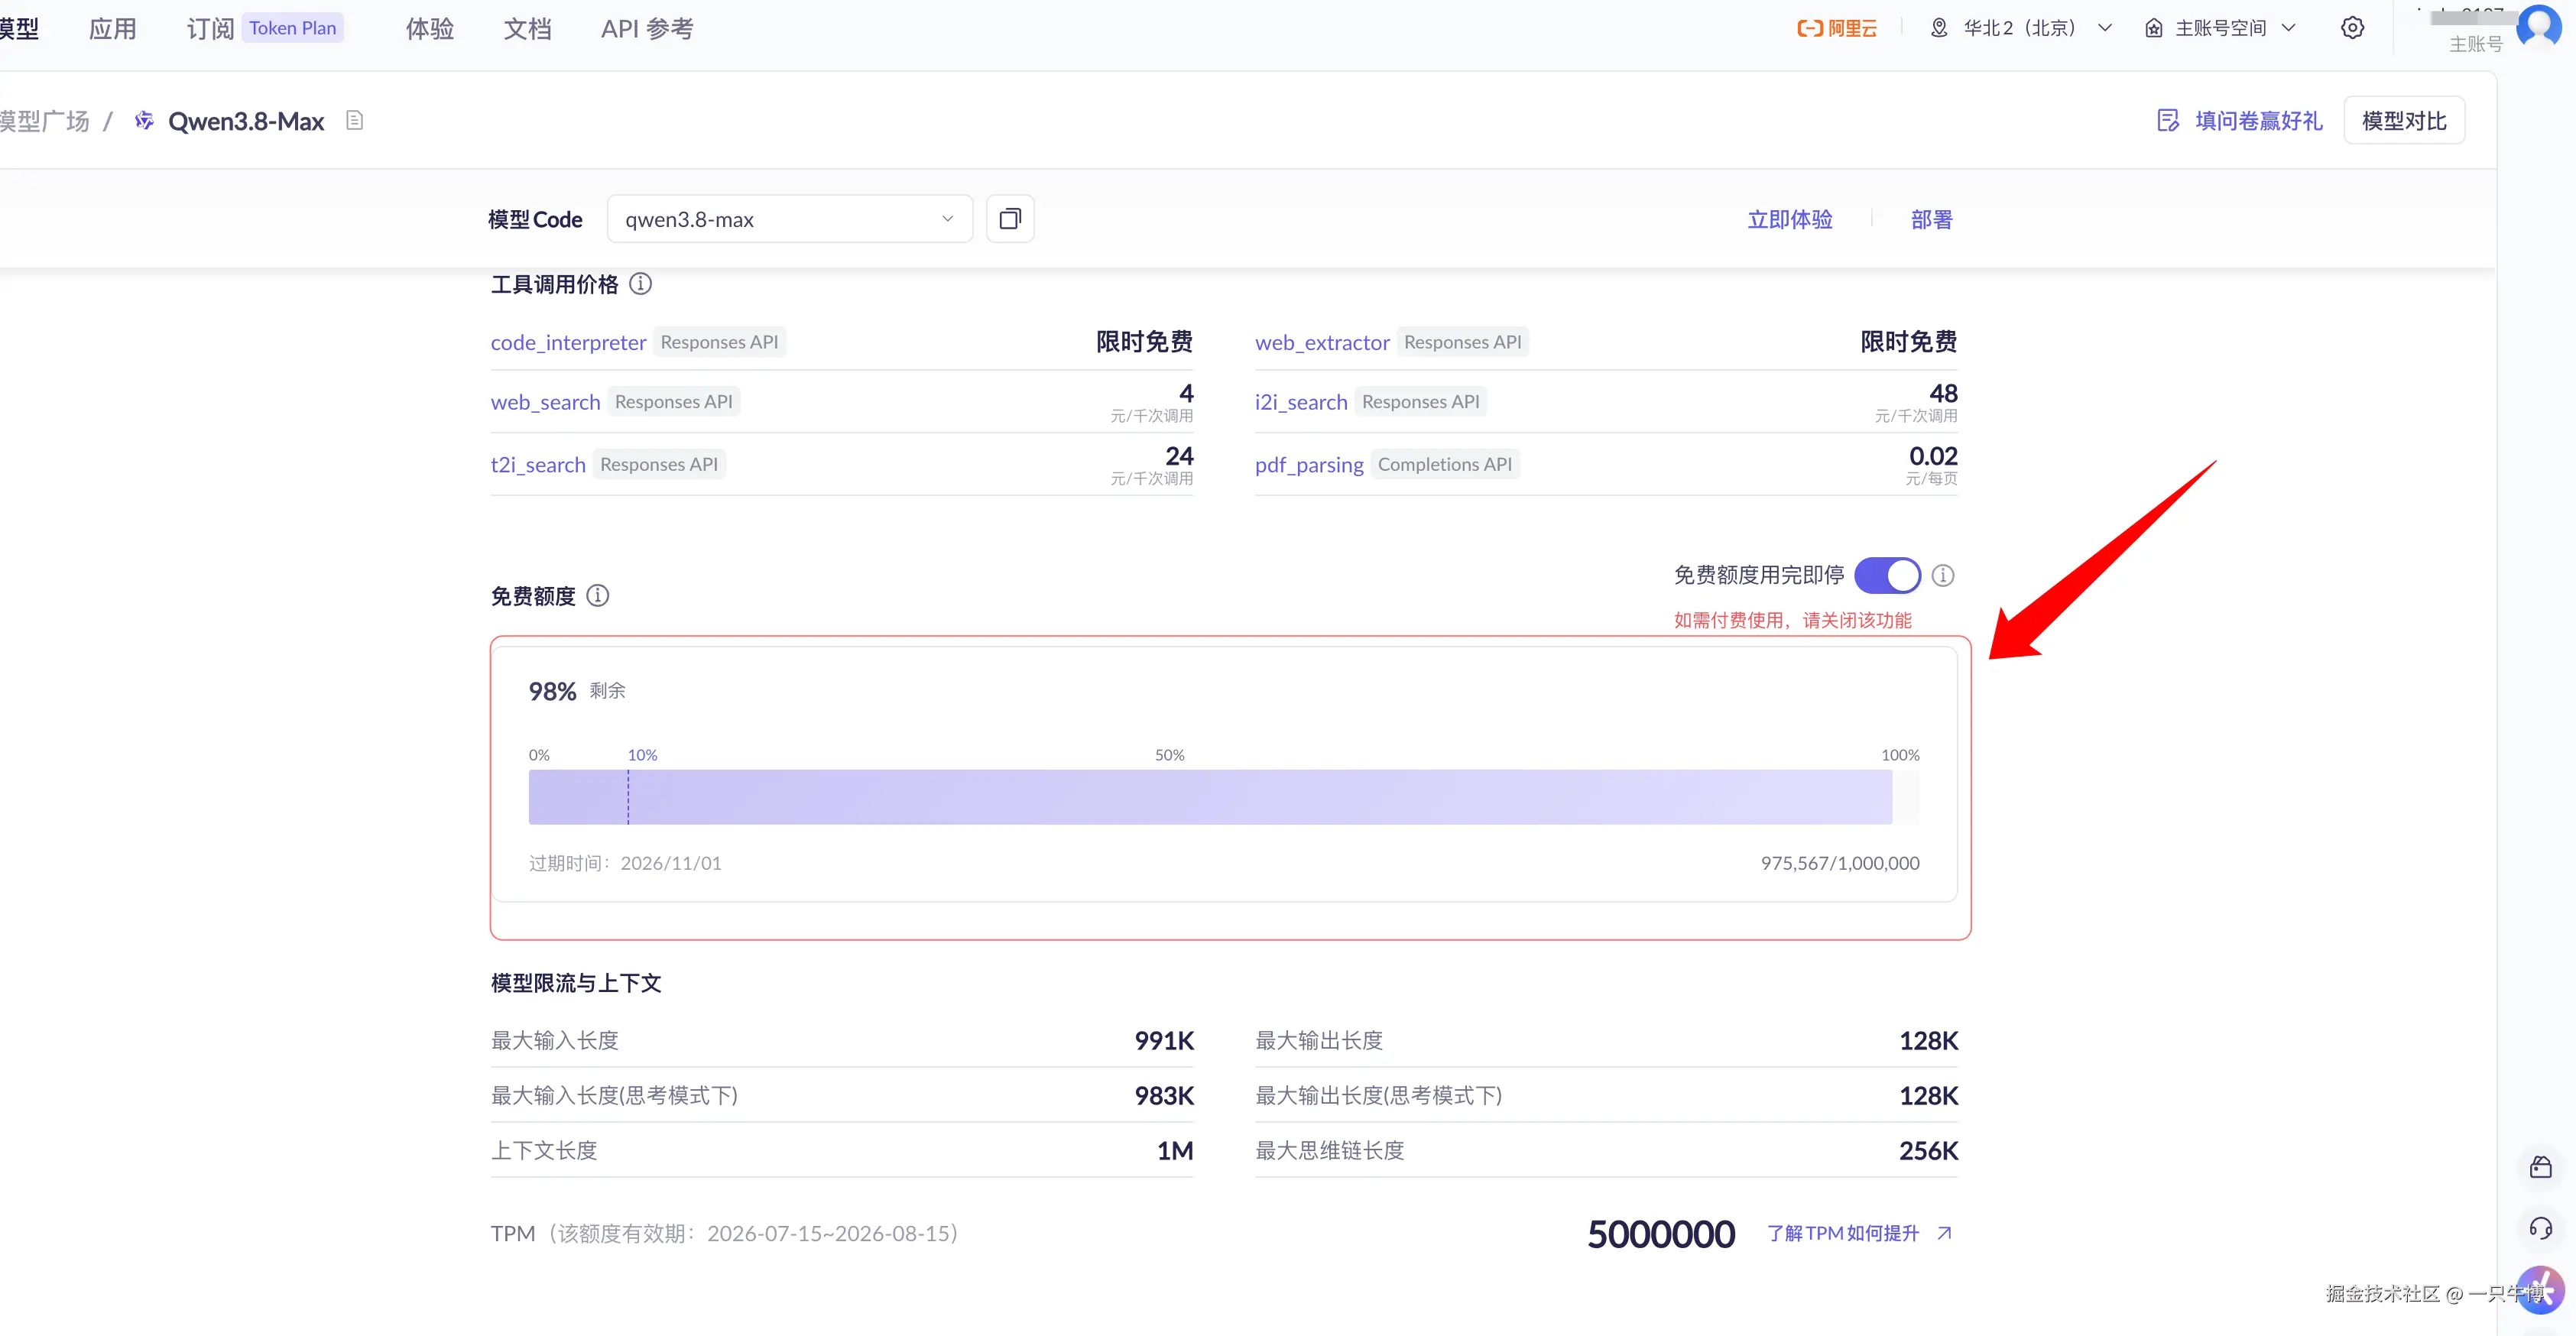This screenshot has height=1336, width=2576.
Task: Expand the 主账号空间 workspace dropdown
Action: pos(2221,28)
